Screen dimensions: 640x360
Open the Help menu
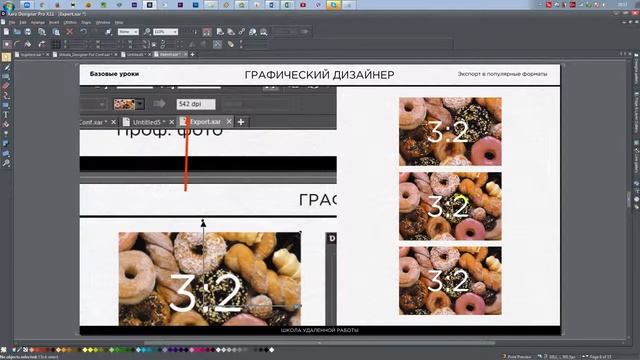click(x=119, y=22)
